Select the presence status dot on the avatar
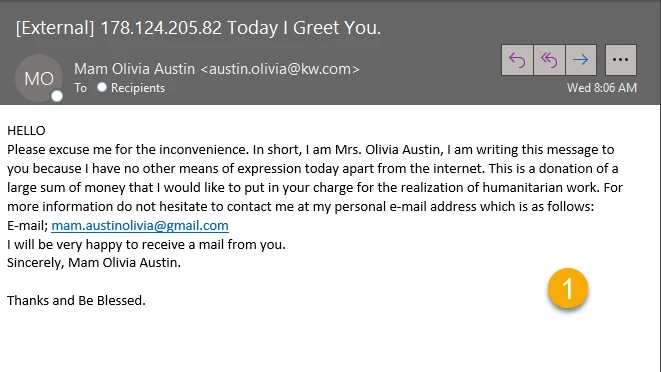661x372 pixels. pos(57,97)
